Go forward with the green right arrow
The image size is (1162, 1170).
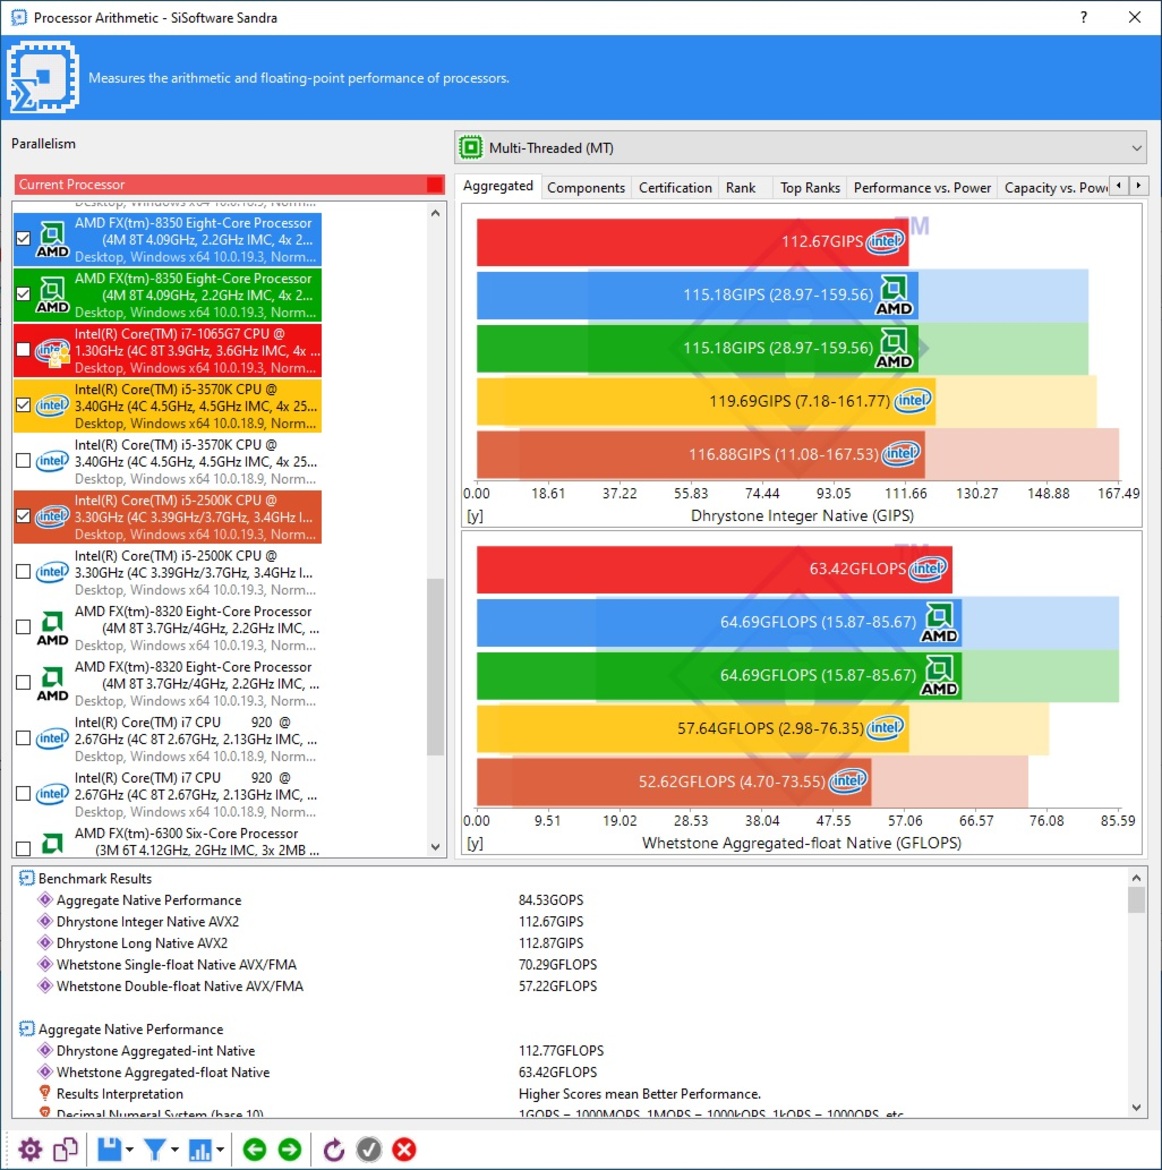point(290,1149)
